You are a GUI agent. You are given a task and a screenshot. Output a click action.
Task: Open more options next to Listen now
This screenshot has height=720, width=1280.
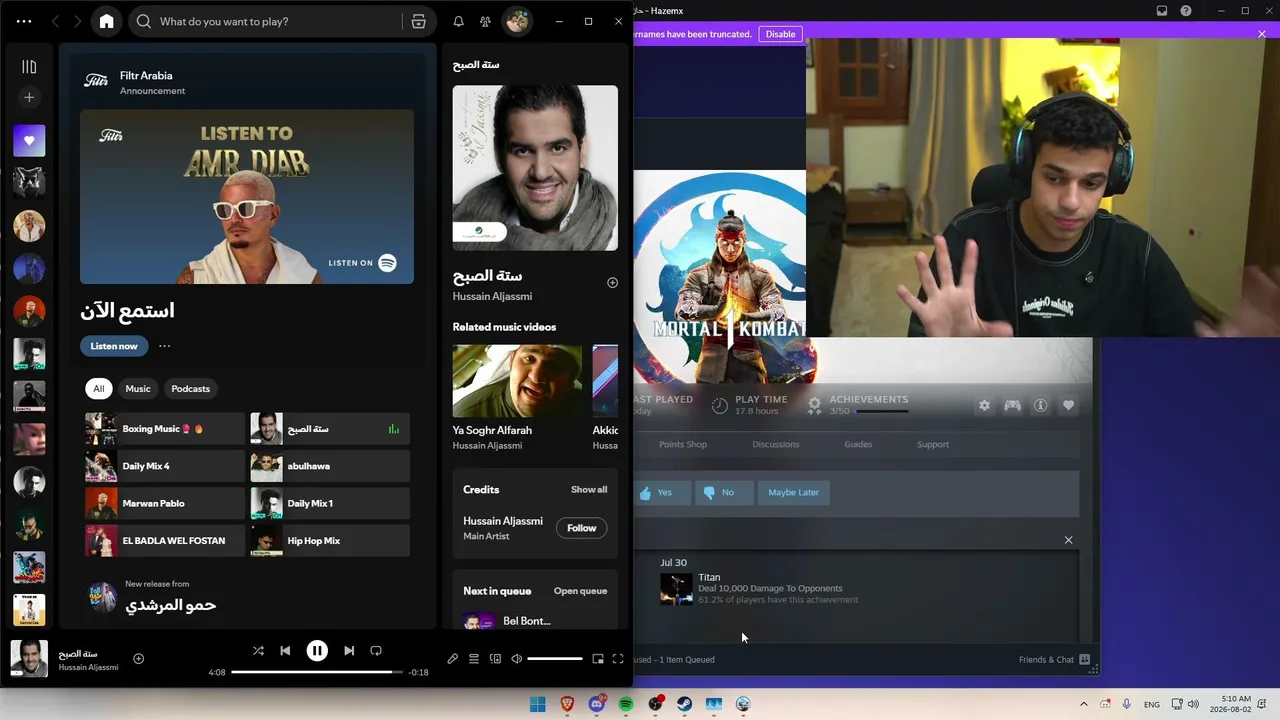(165, 346)
